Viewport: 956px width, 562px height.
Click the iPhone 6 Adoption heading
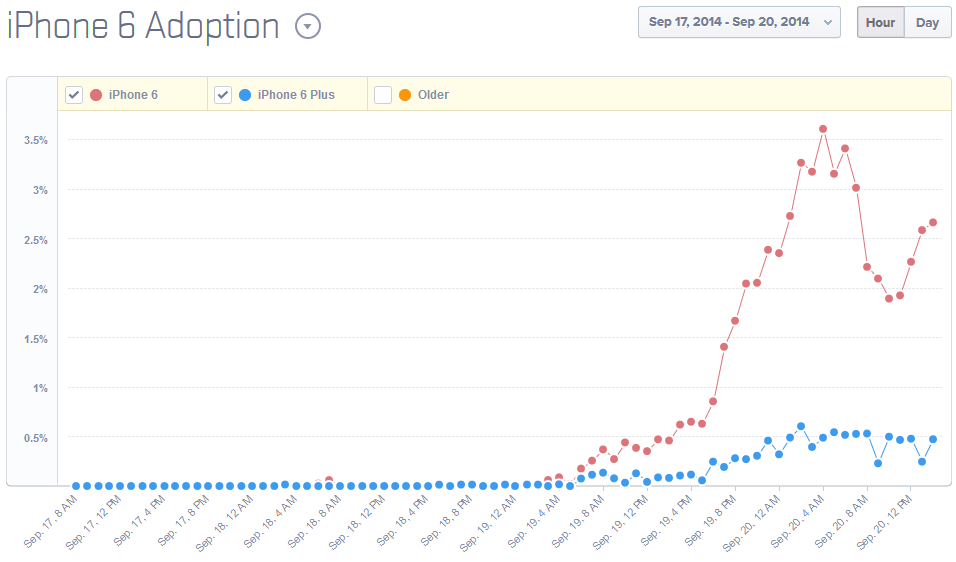tap(143, 26)
